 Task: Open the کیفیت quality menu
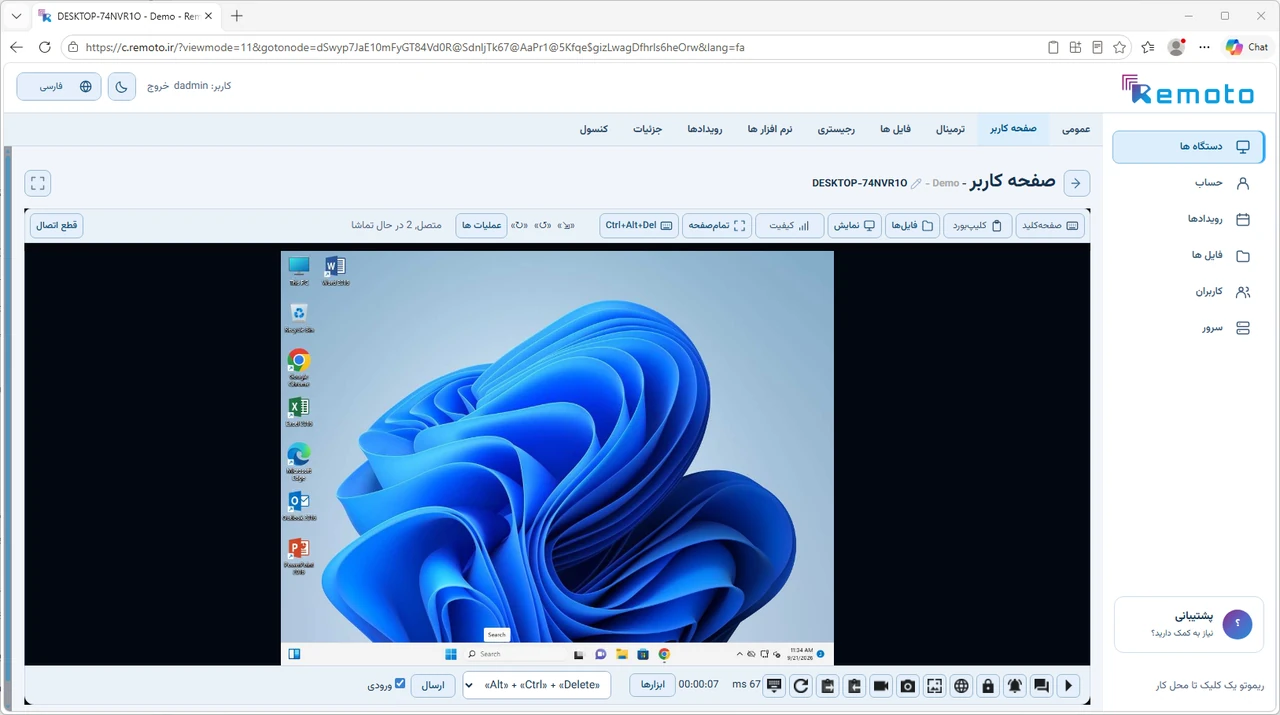(789, 226)
